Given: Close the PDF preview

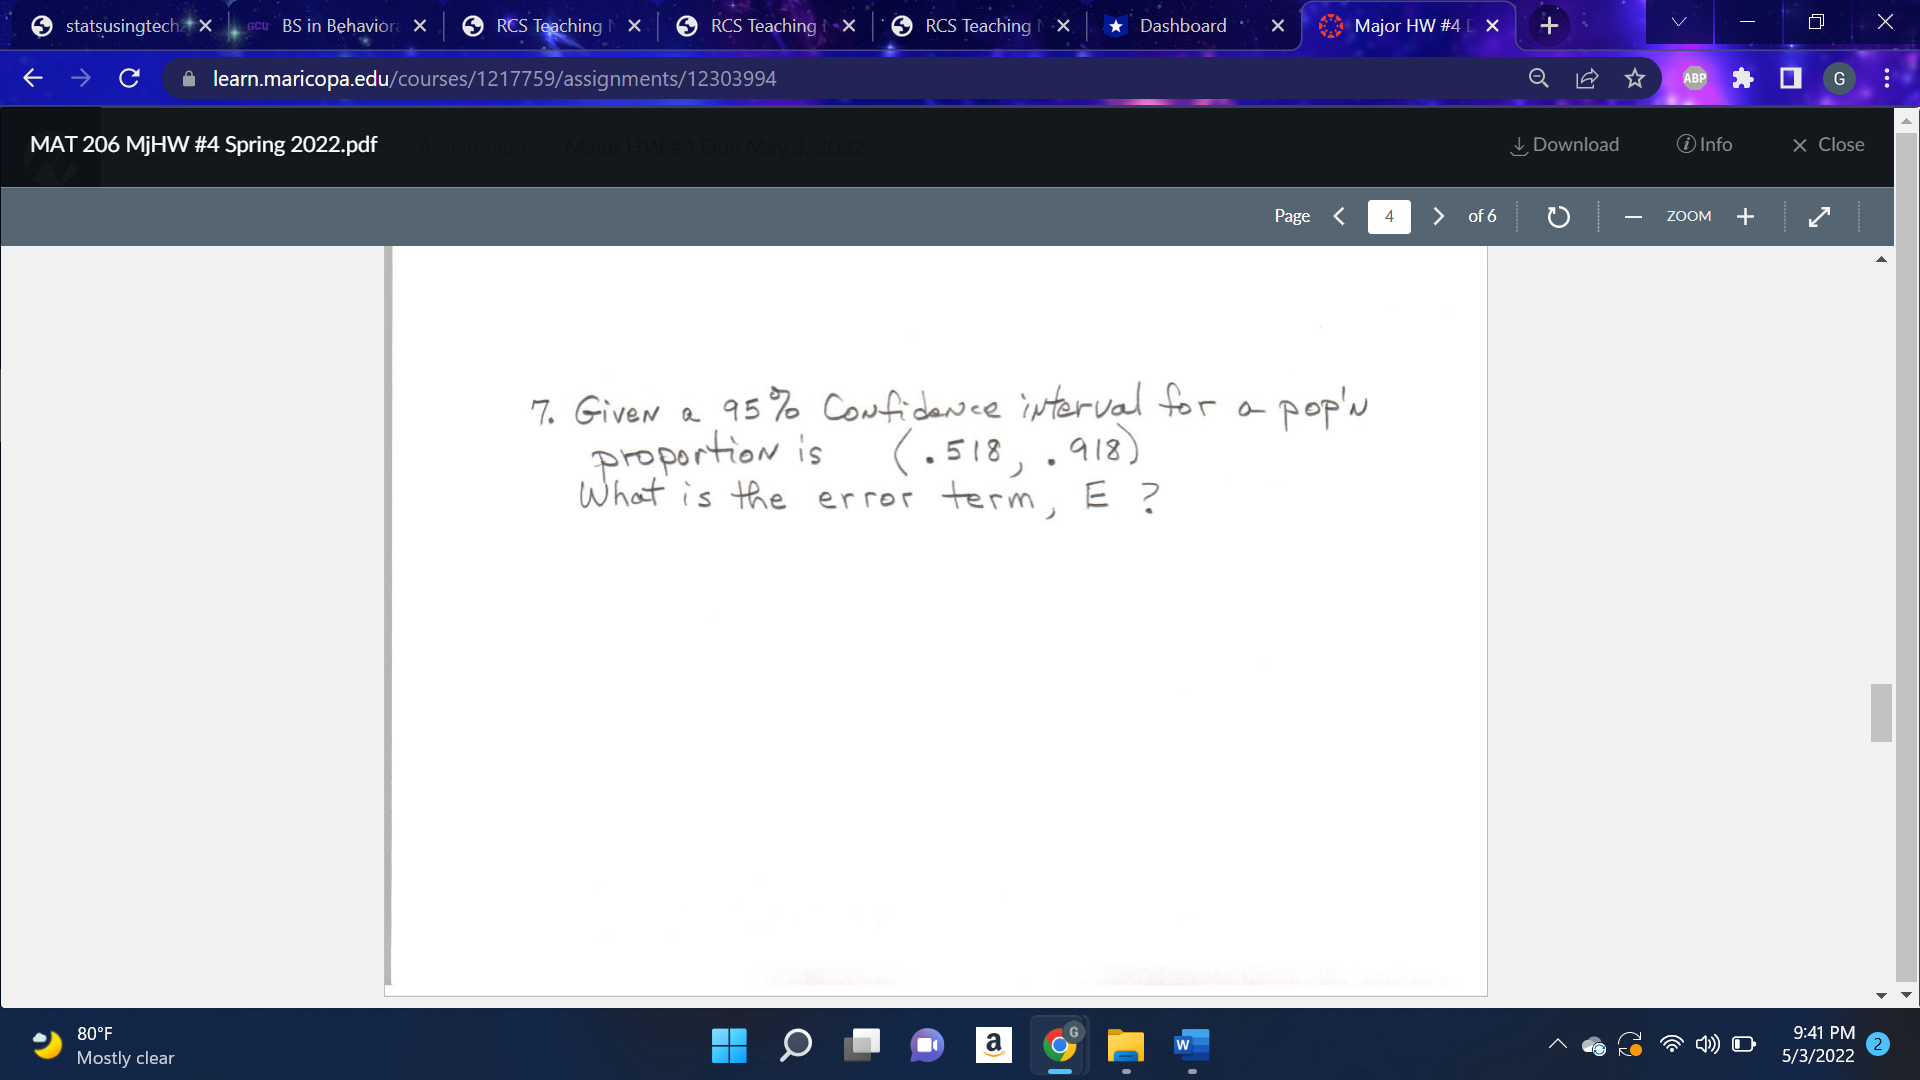Looking at the screenshot, I should click(x=1827, y=145).
